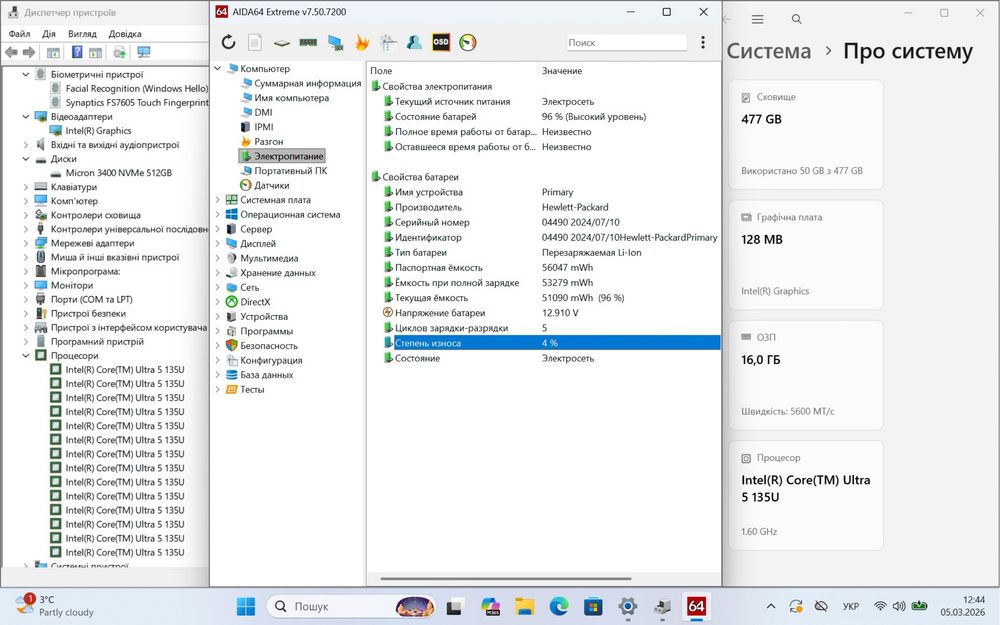Open the Довідка menu in Device Manager

click(125, 34)
